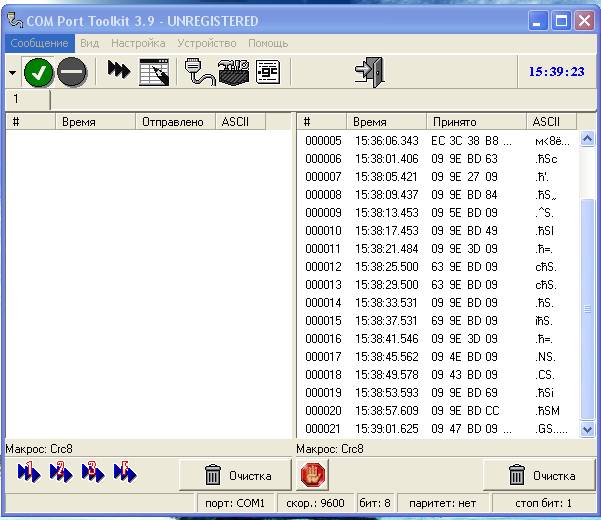Image resolution: width=601 pixels, height=520 pixels.
Task: Select received row 000013
Action: click(x=437, y=285)
